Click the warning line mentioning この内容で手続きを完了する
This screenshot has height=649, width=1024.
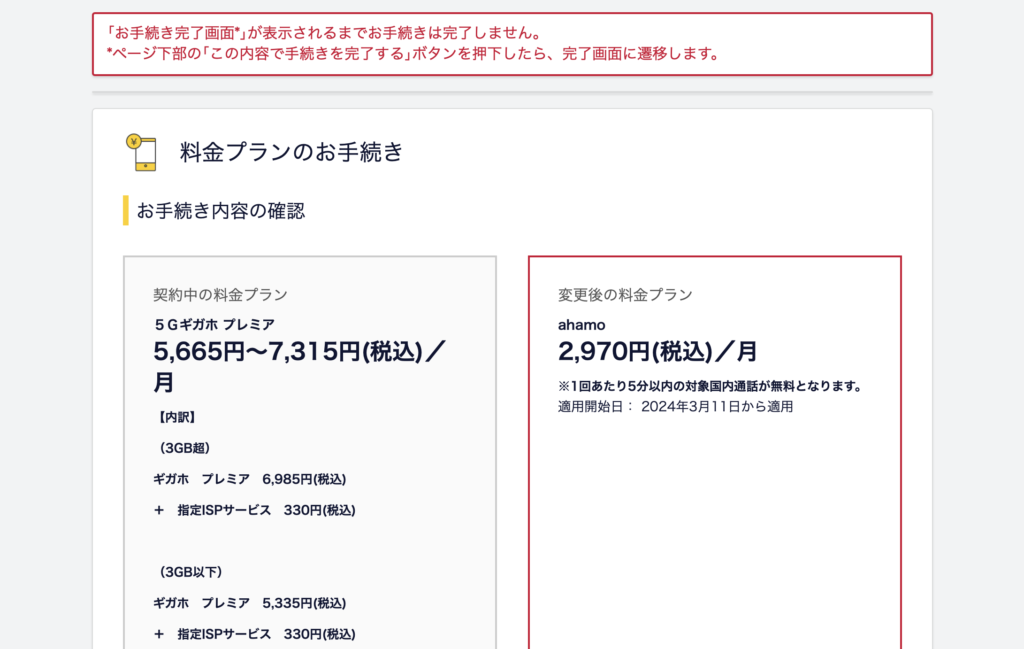[413, 54]
